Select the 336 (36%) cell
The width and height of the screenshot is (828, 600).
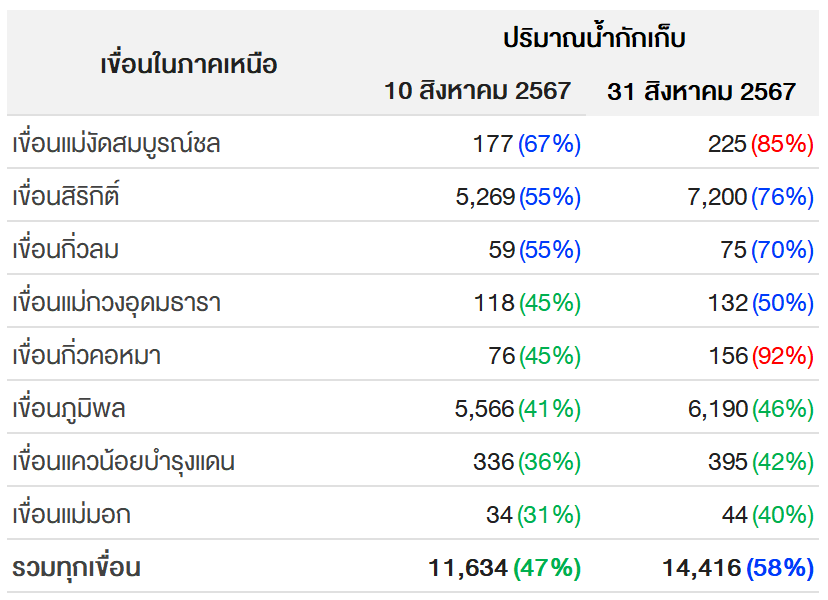click(x=527, y=462)
